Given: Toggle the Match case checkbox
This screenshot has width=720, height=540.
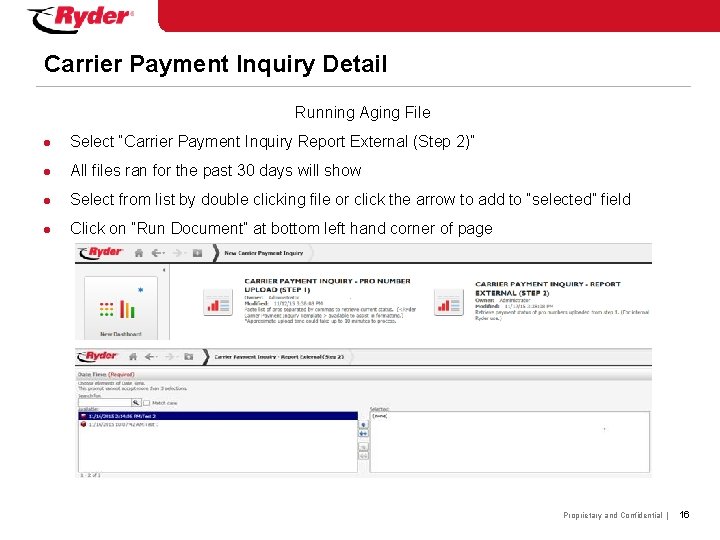Looking at the screenshot, I should [146, 403].
